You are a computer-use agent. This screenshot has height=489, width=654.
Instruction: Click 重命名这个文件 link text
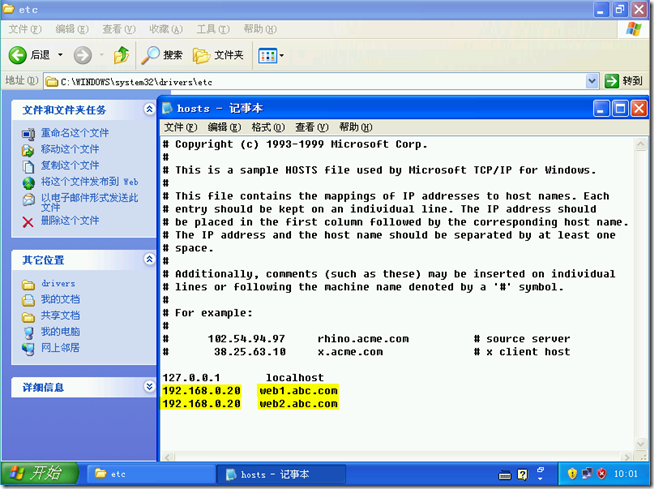coord(75,133)
